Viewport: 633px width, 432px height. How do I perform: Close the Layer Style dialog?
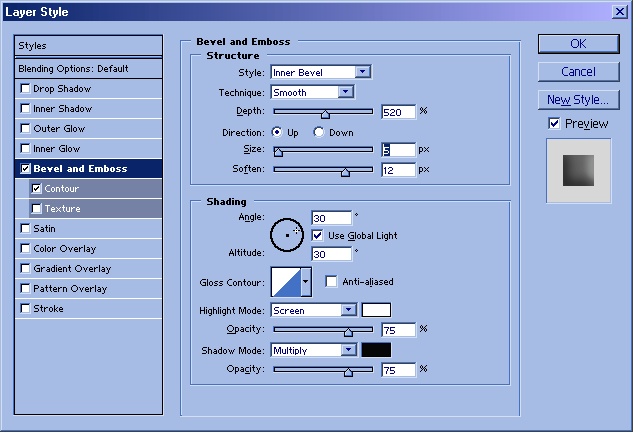point(620,12)
